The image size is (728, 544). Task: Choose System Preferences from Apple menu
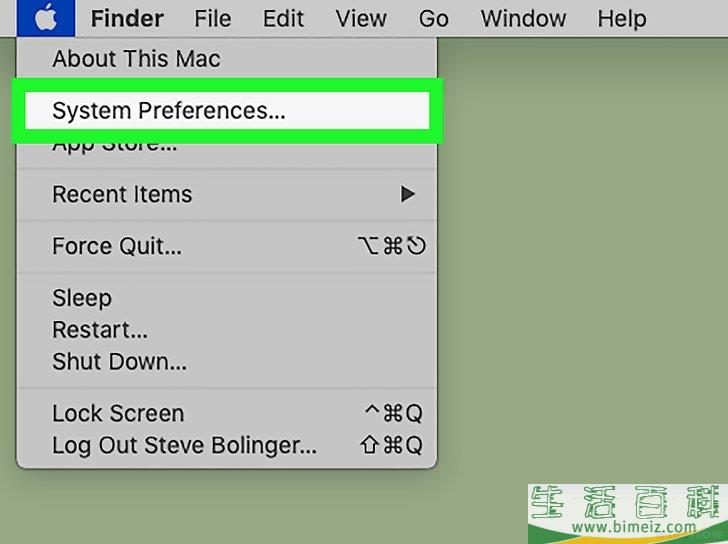tap(168, 110)
